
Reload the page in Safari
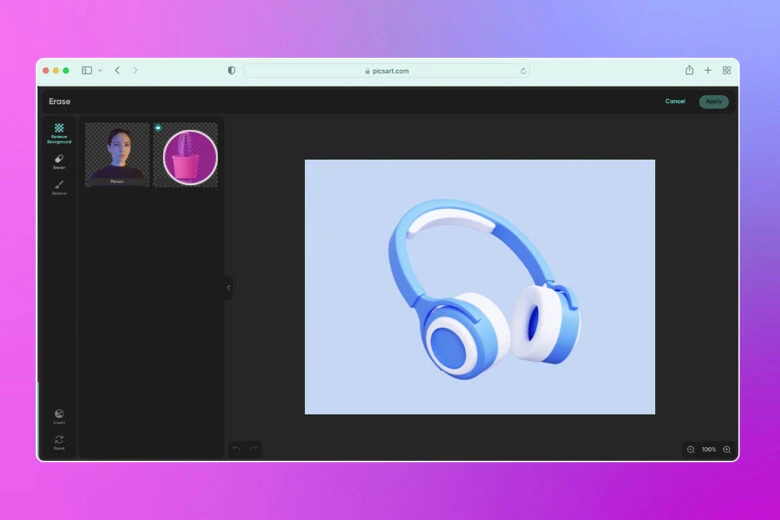[x=523, y=71]
